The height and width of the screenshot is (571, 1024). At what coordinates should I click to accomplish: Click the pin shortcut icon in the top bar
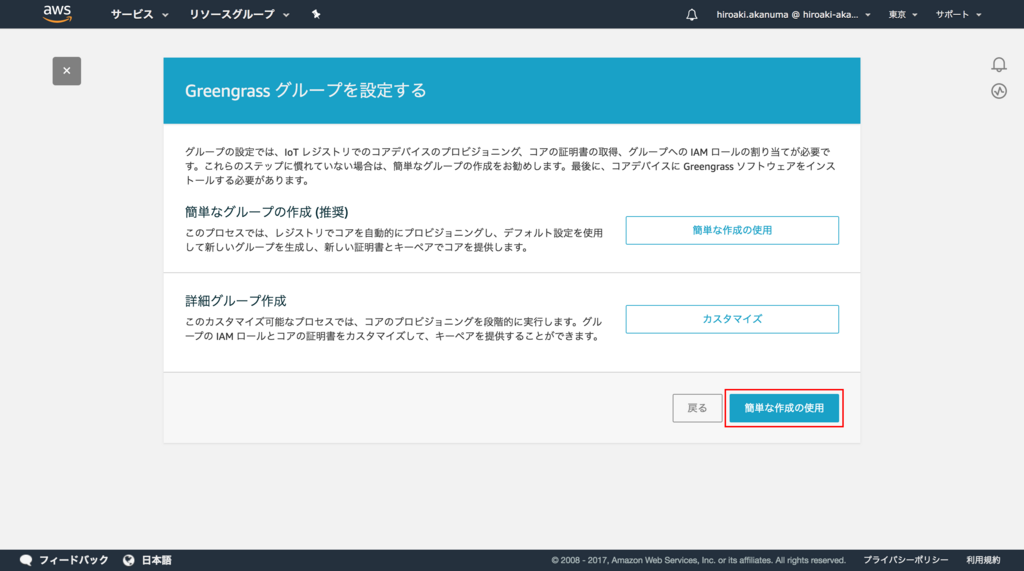pyautogui.click(x=316, y=14)
